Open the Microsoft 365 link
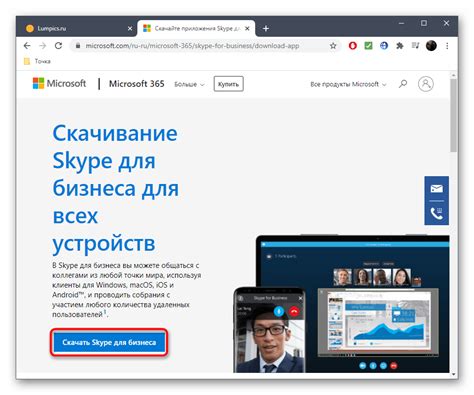 (137, 84)
